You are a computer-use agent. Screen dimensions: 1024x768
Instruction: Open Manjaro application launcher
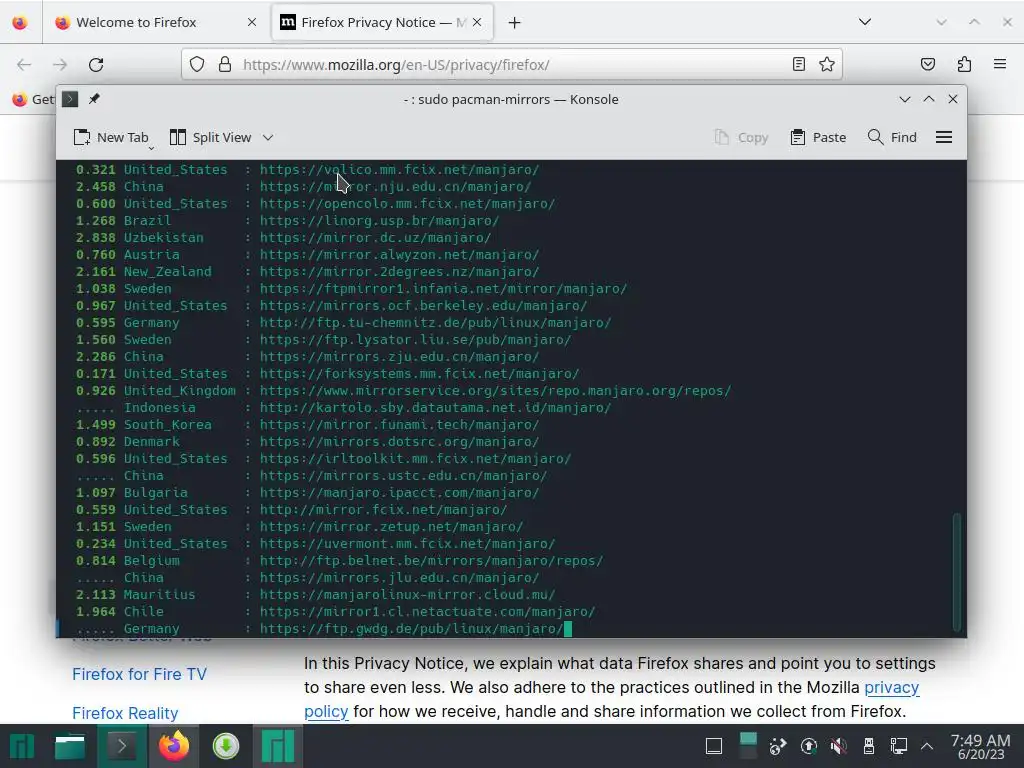pyautogui.click(x=22, y=746)
